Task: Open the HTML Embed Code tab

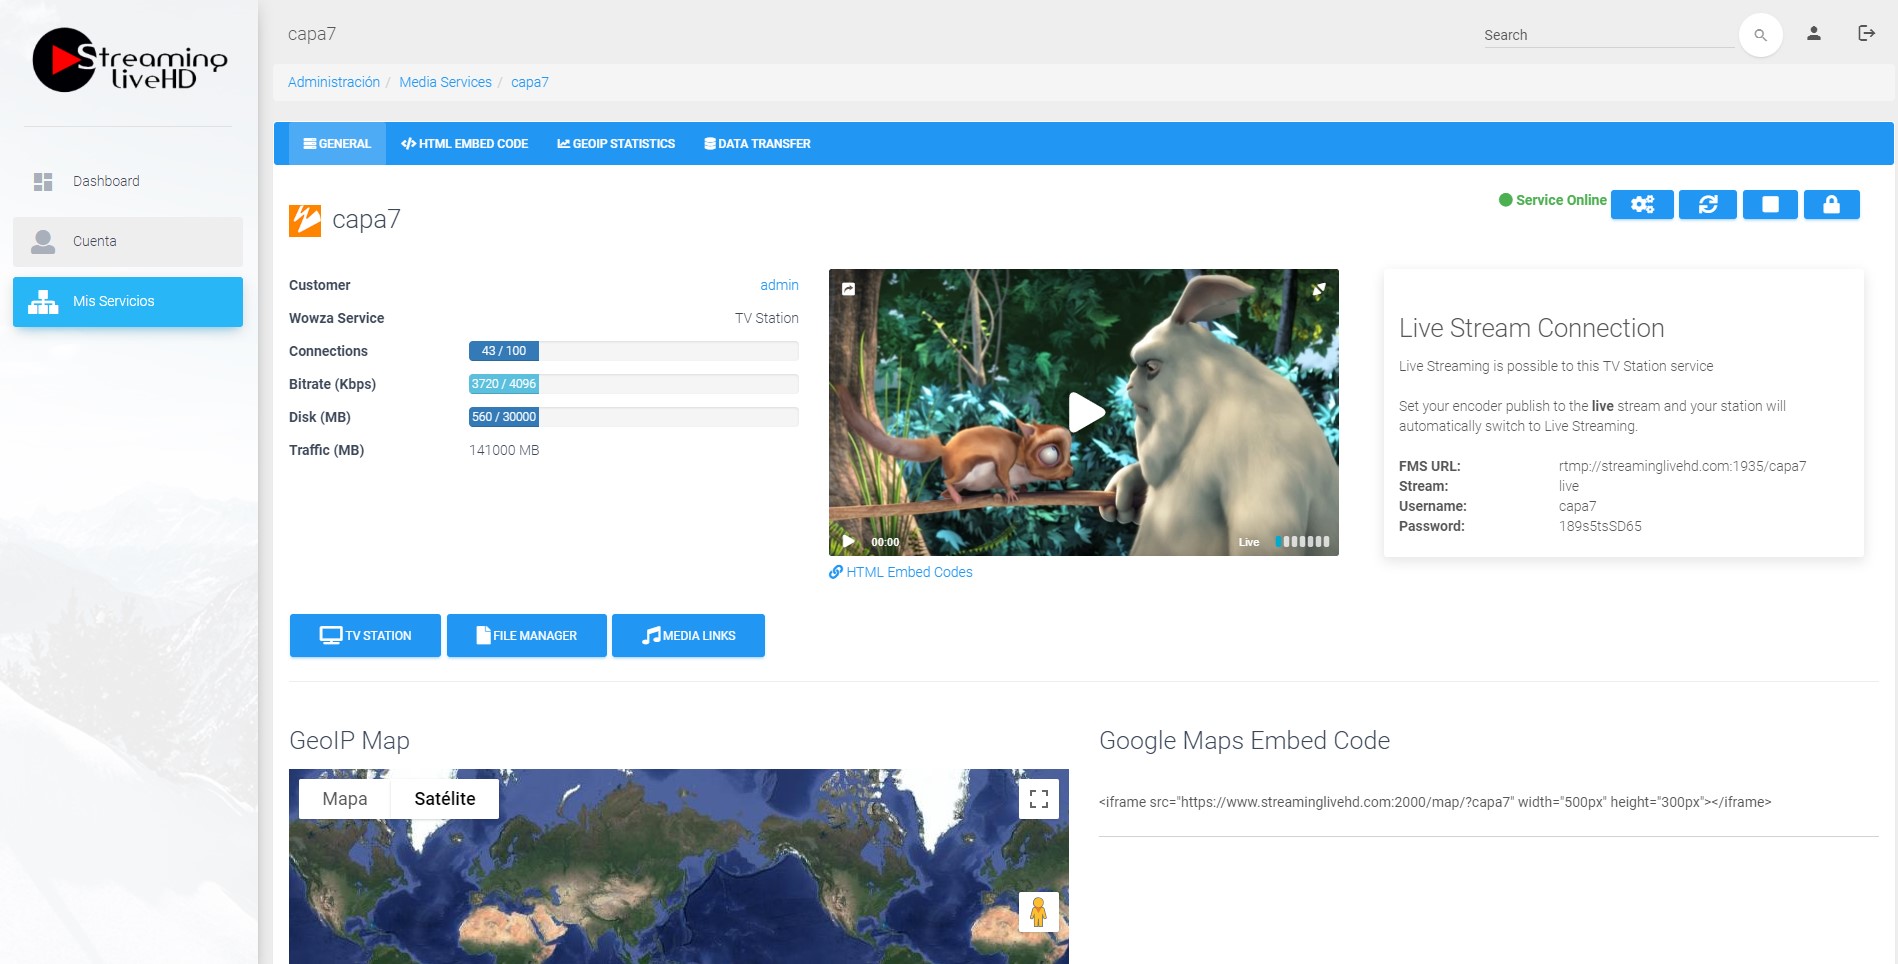Action: 464,144
